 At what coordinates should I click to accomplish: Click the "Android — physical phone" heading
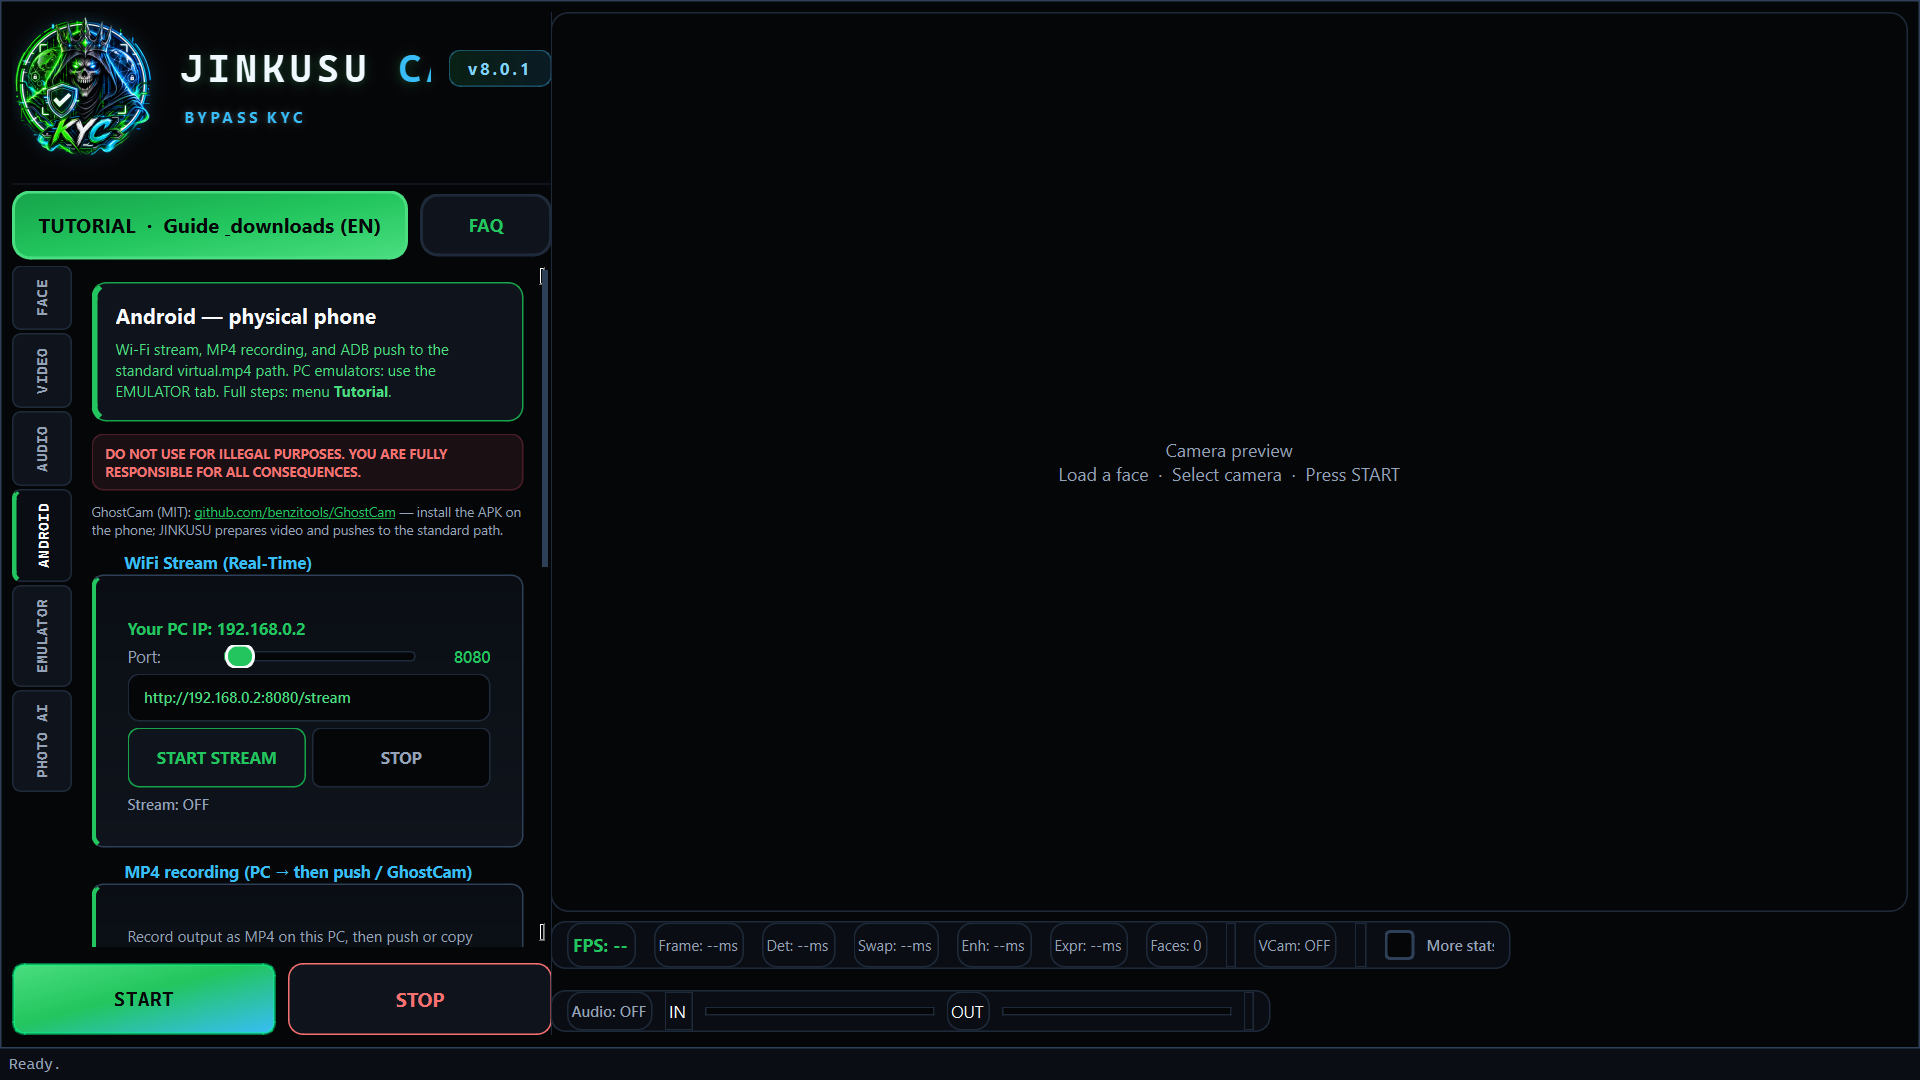(x=246, y=317)
